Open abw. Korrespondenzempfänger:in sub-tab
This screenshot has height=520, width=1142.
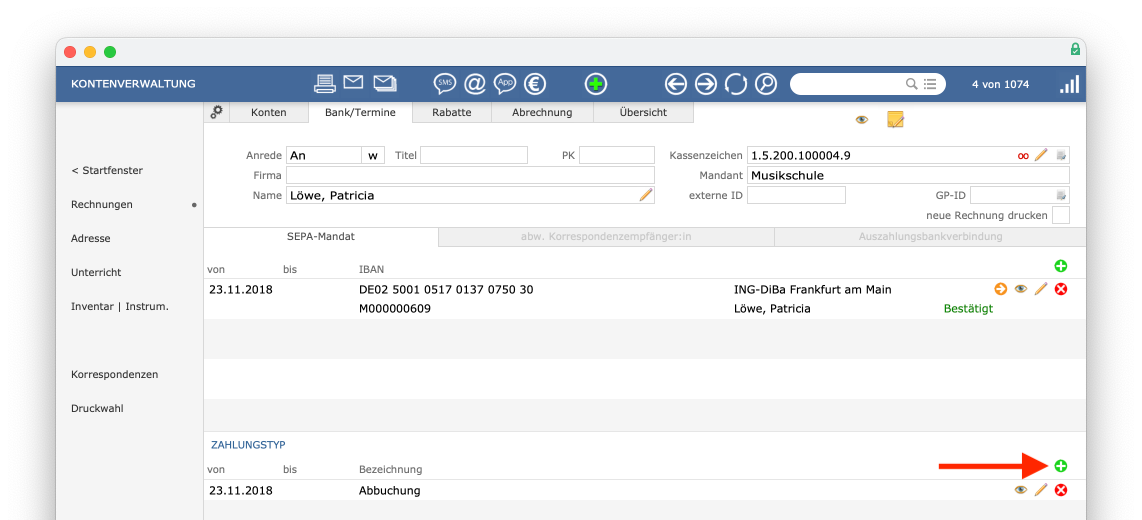point(606,237)
